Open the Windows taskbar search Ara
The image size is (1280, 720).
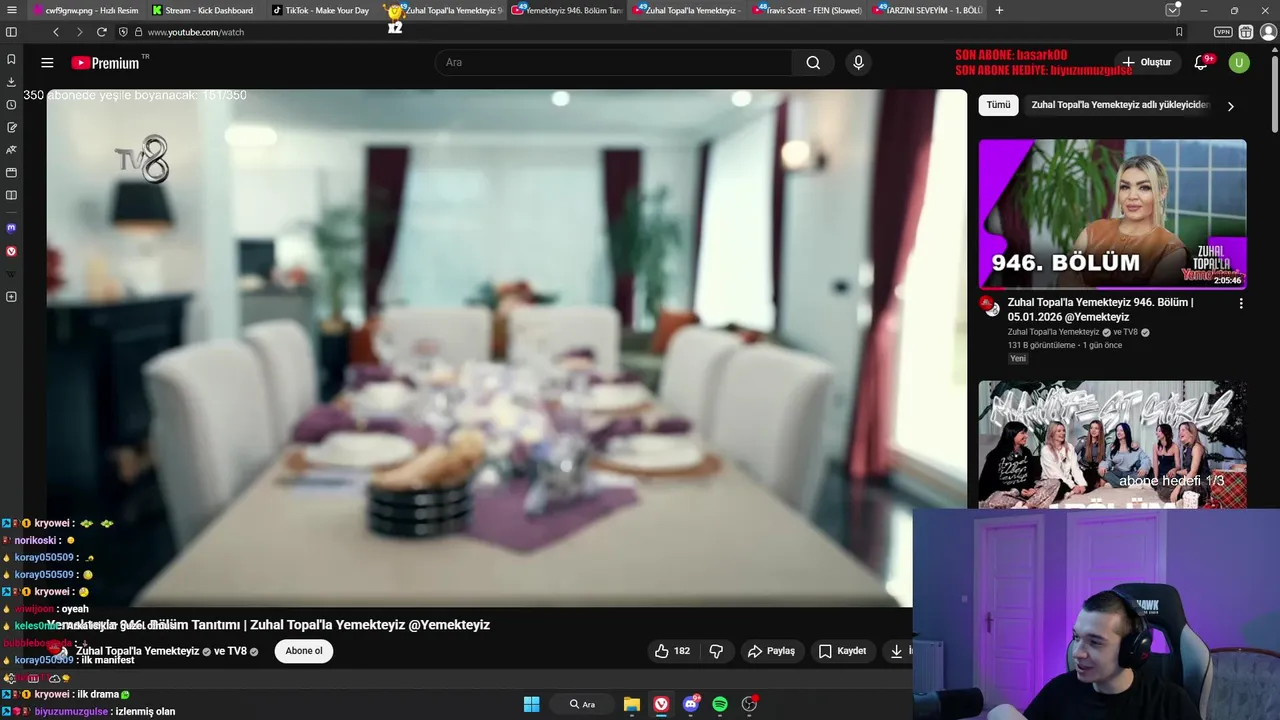[x=582, y=704]
